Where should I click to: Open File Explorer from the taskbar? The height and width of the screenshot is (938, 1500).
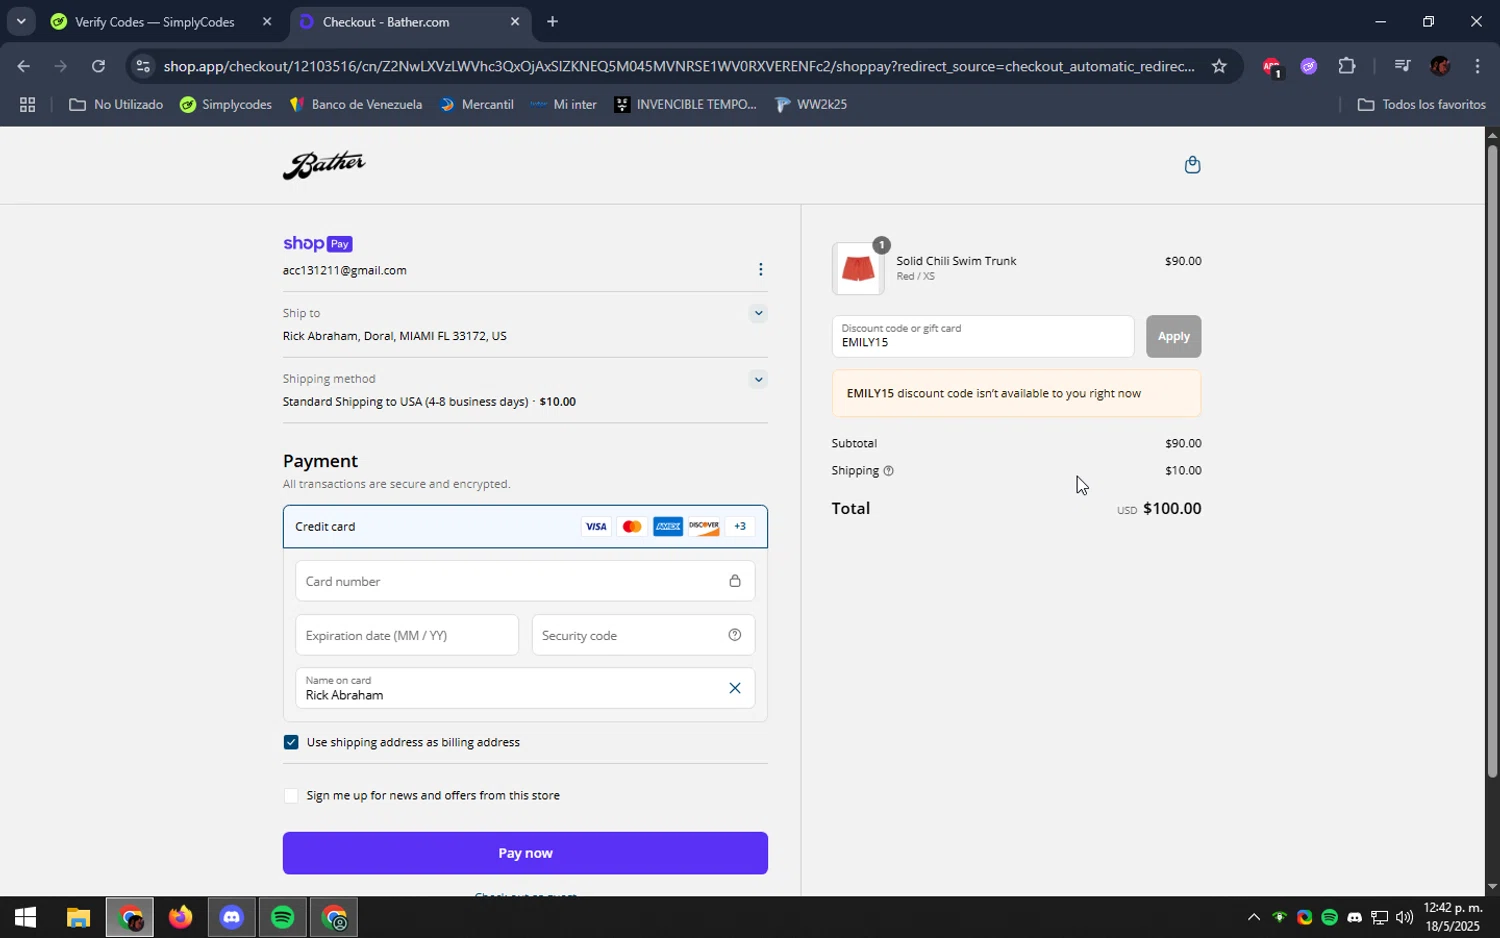pyautogui.click(x=78, y=917)
